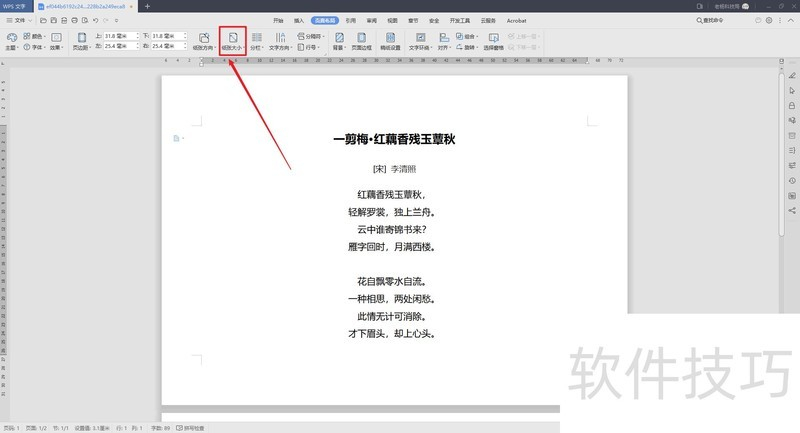Open the 对齐 align menu
This screenshot has width=800, height=433.
pos(444,41)
